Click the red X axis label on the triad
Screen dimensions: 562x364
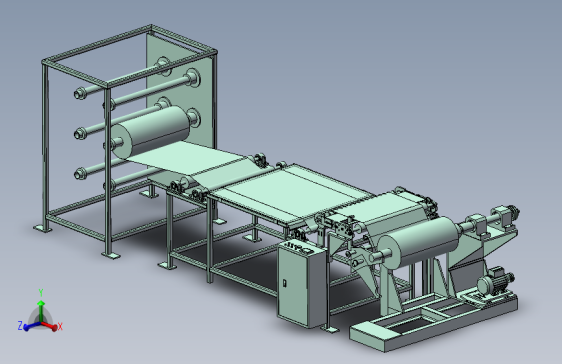point(60,326)
